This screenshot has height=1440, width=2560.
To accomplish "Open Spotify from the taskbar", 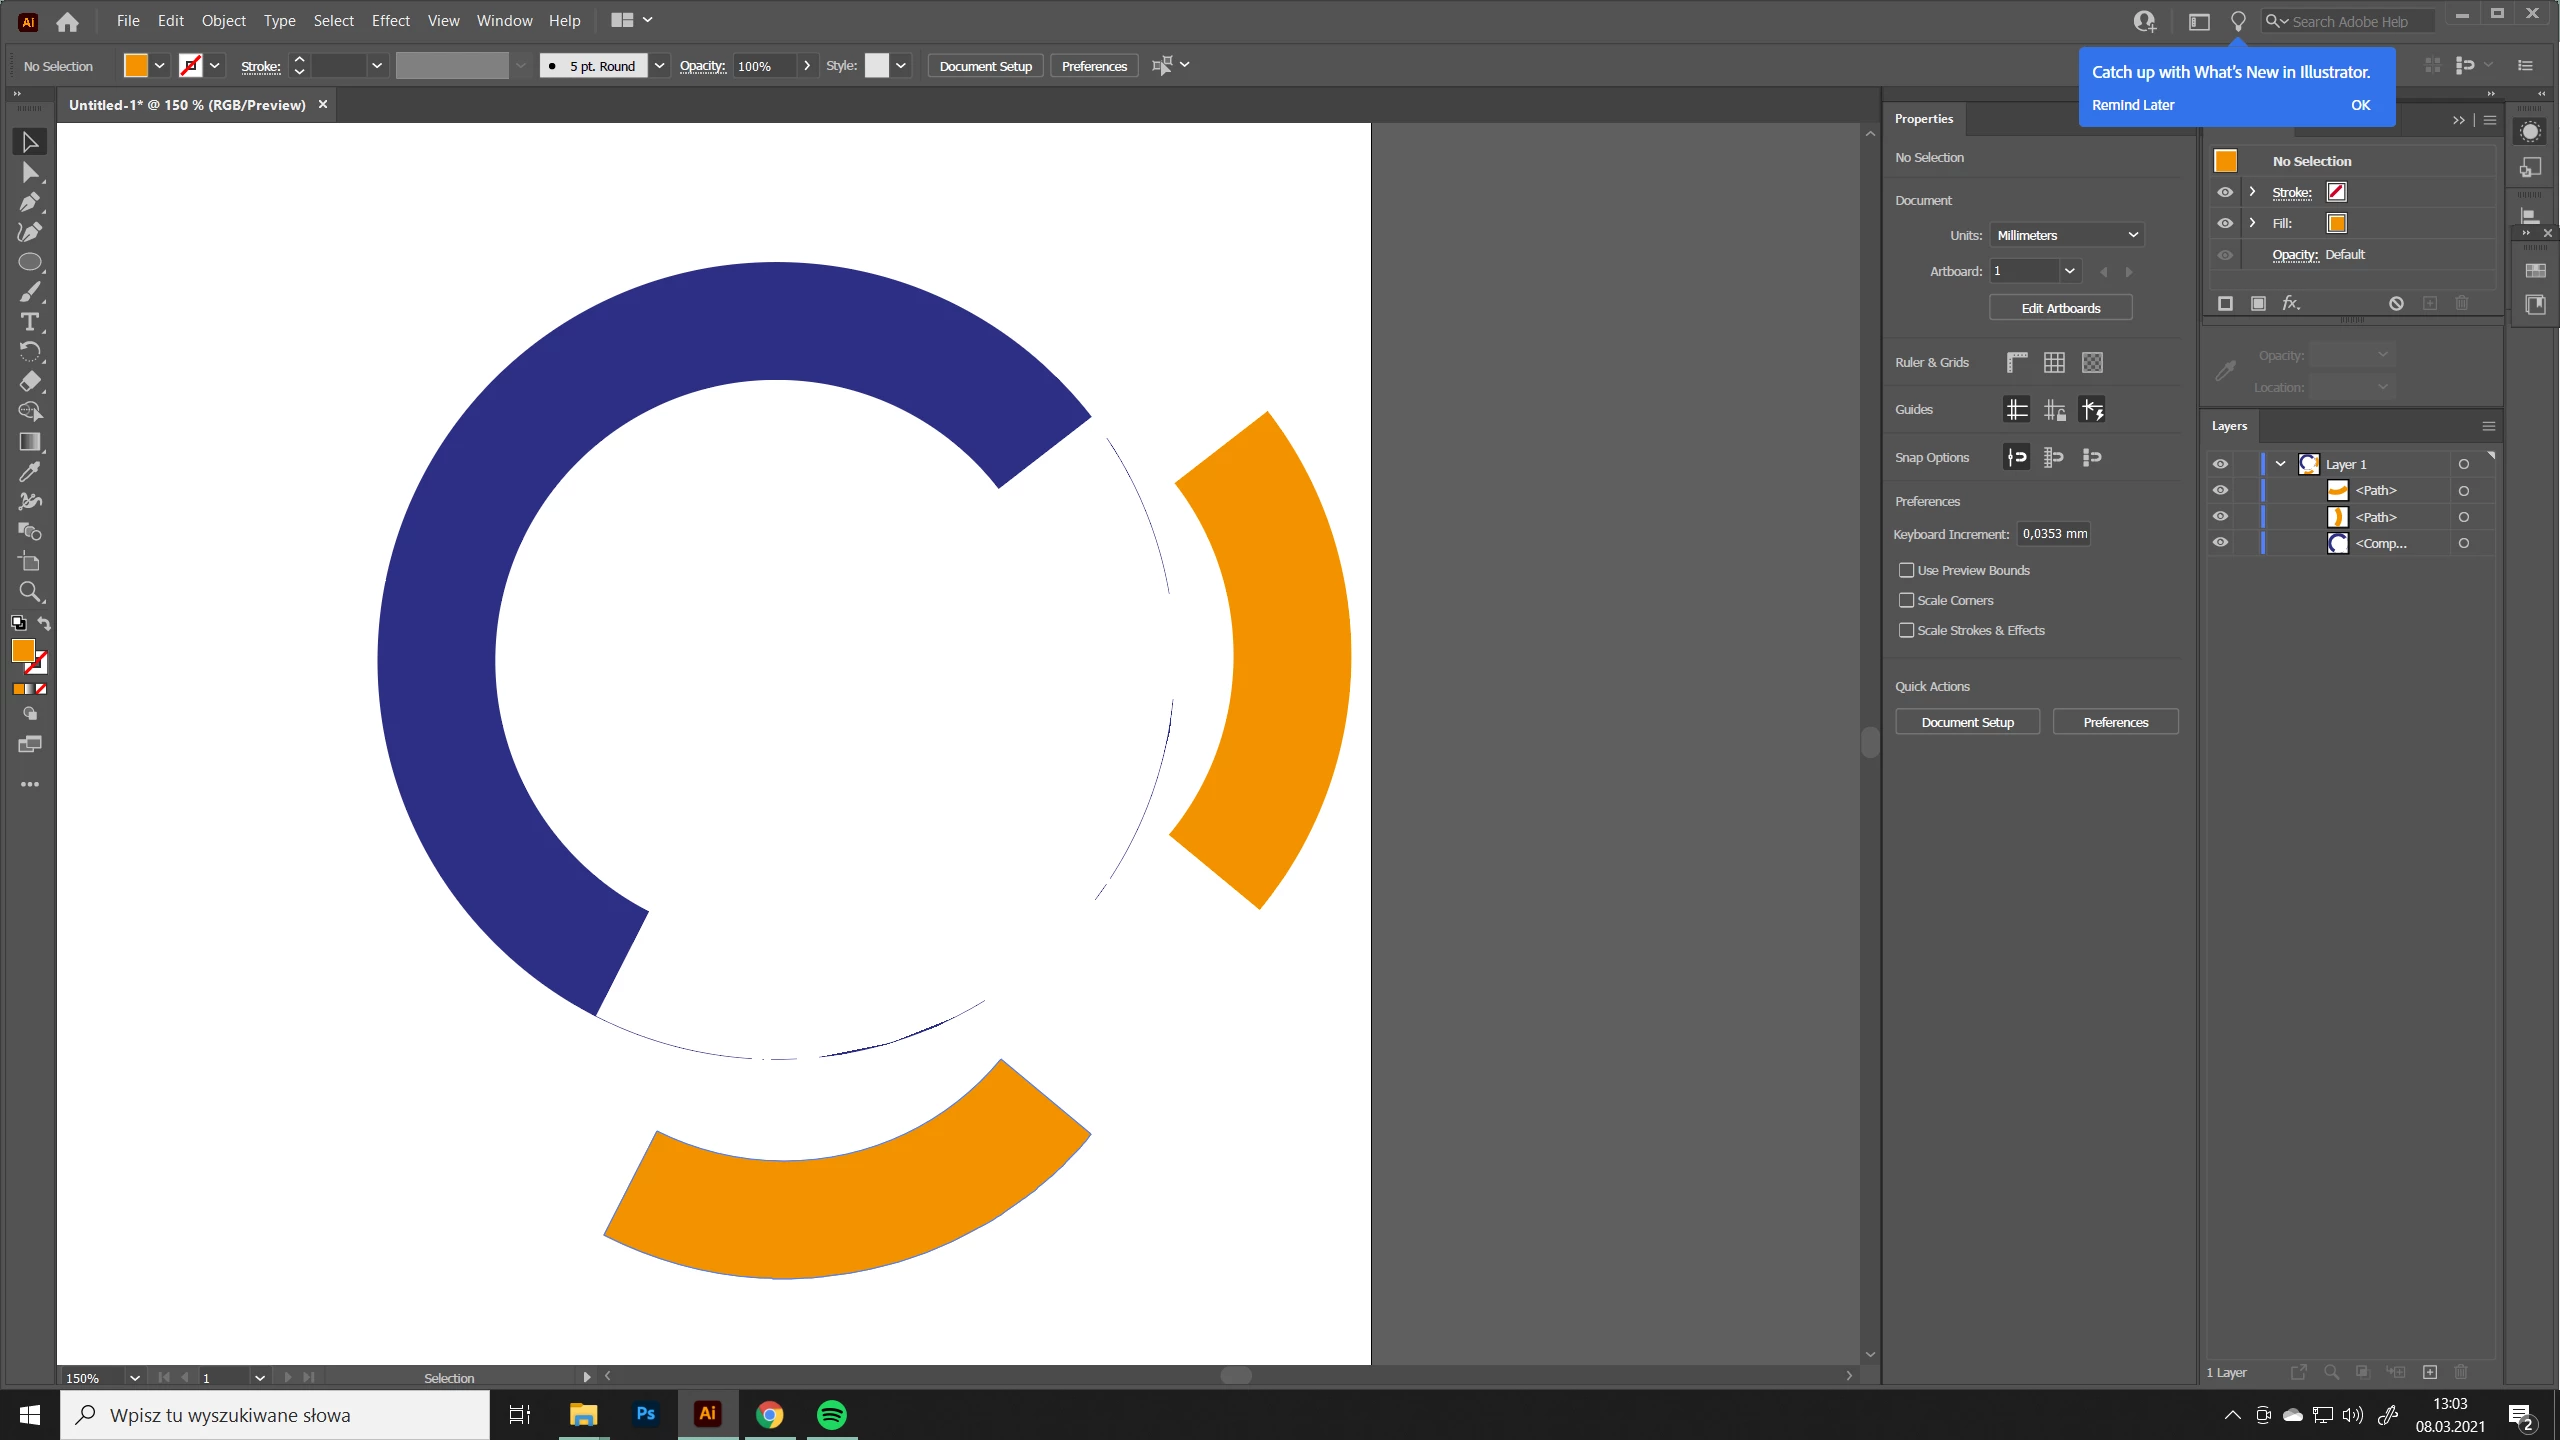I will [831, 1414].
